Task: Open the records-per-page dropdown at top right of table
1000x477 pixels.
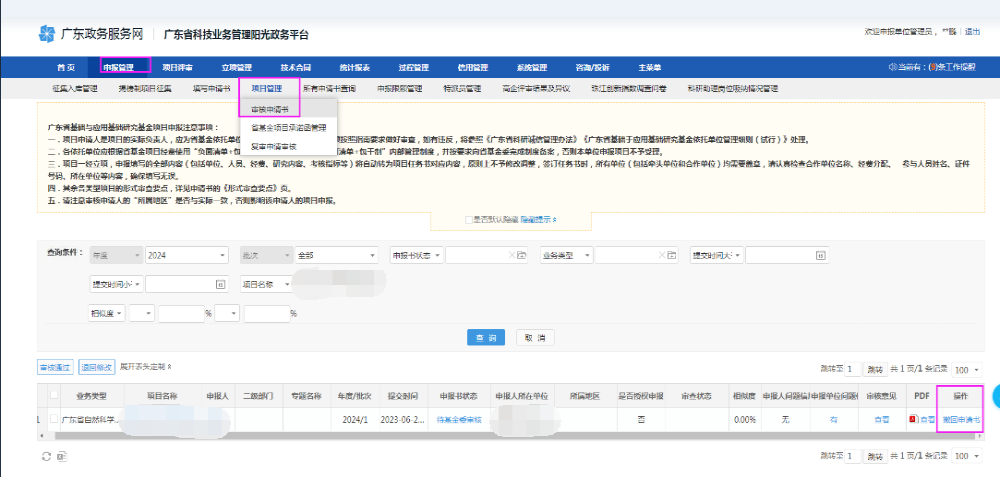Action: point(968,369)
